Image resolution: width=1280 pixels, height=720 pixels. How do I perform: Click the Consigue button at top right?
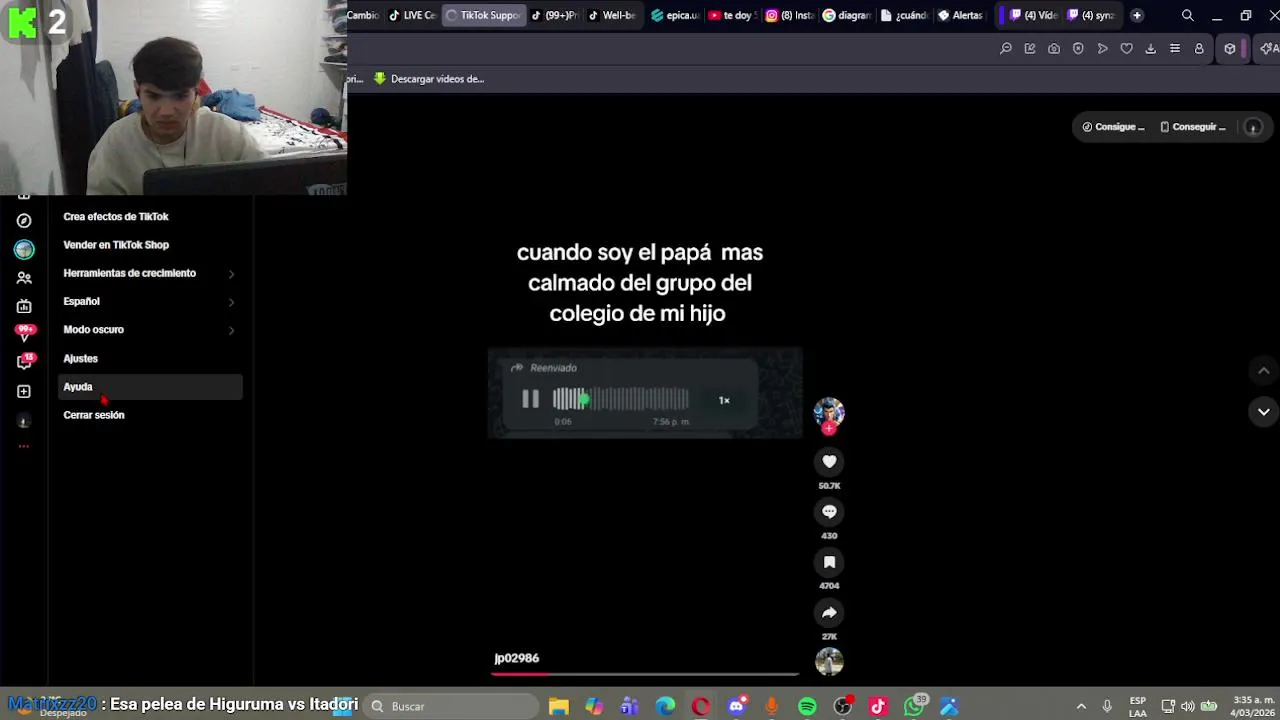tap(1113, 127)
